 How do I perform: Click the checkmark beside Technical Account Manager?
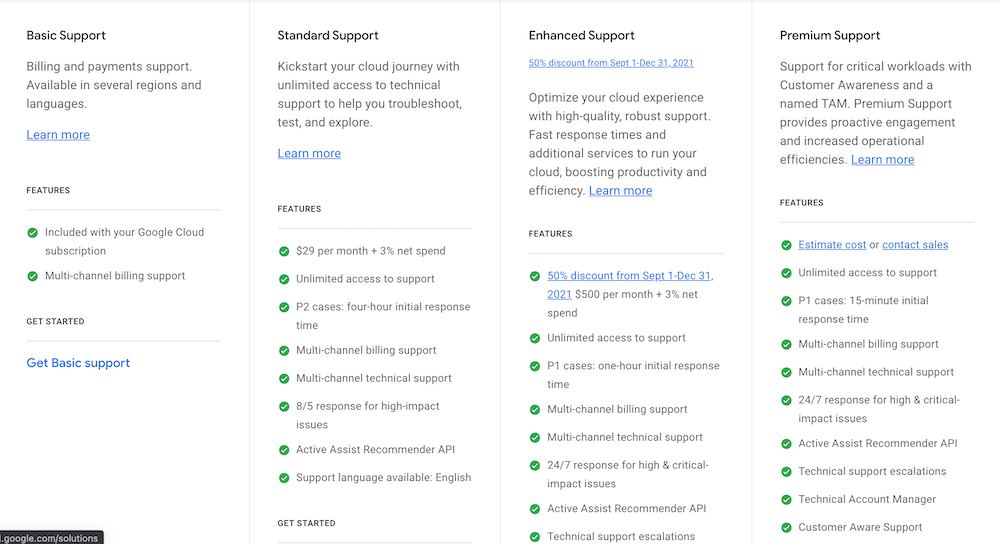pyautogui.click(x=786, y=499)
